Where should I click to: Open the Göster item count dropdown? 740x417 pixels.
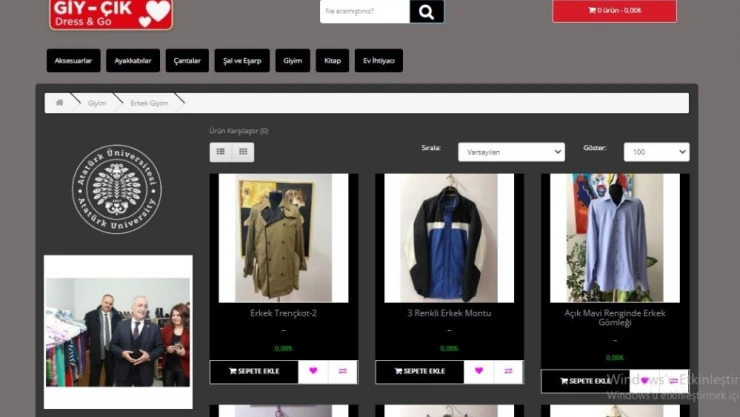coord(656,152)
